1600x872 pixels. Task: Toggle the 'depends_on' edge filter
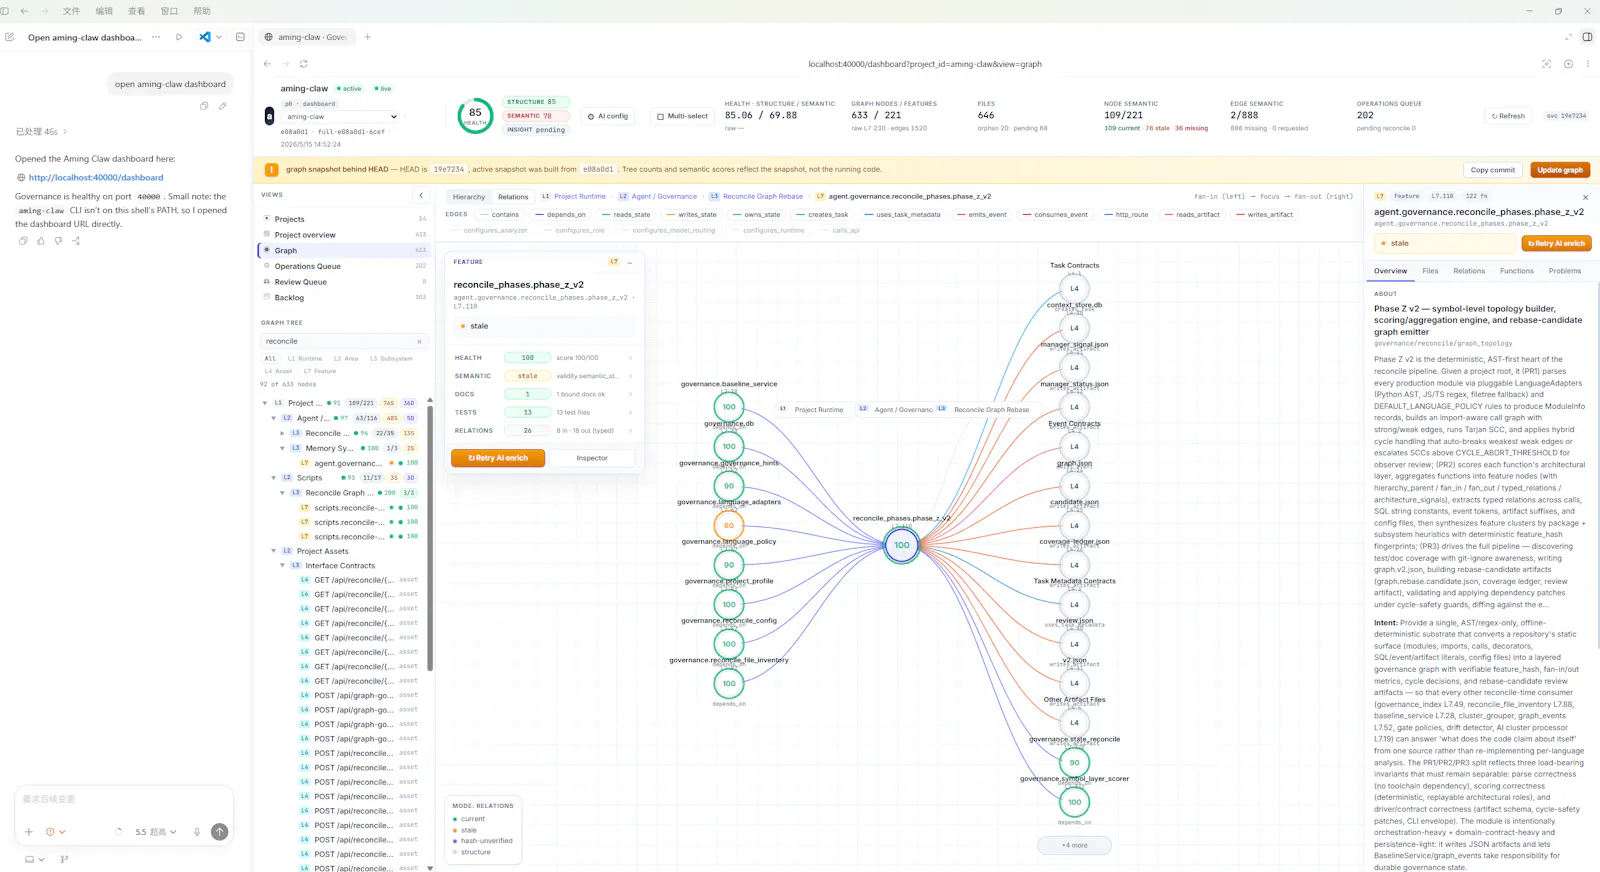click(559, 215)
